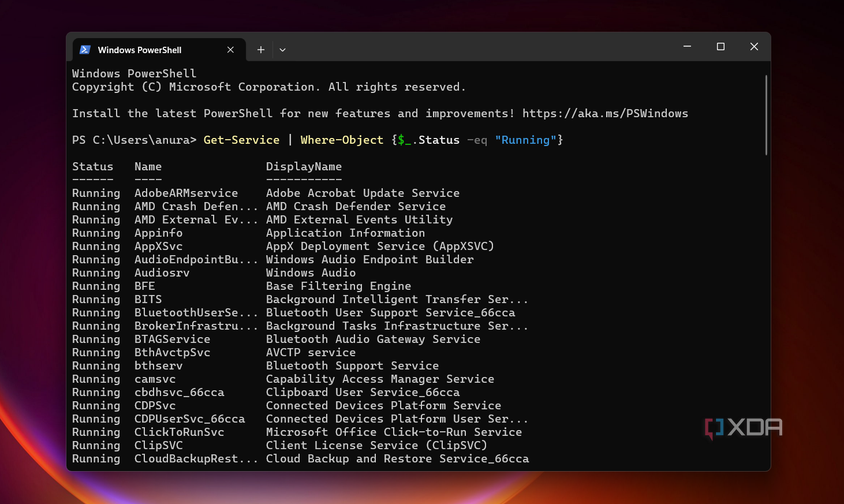Click the ClickToRunSvc service entry
This screenshot has height=504, width=844.
(179, 432)
